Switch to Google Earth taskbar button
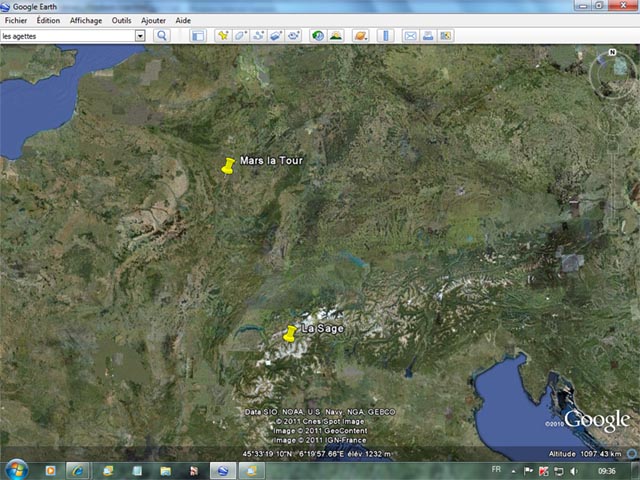 [x=223, y=471]
